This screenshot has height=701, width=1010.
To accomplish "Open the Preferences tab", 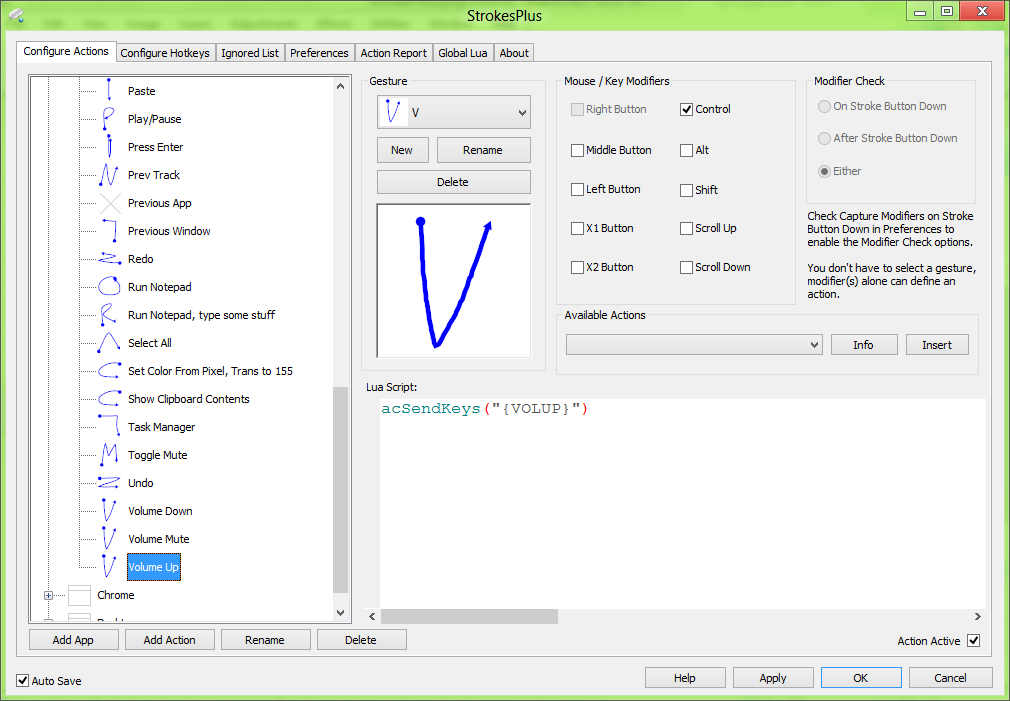I will (319, 53).
